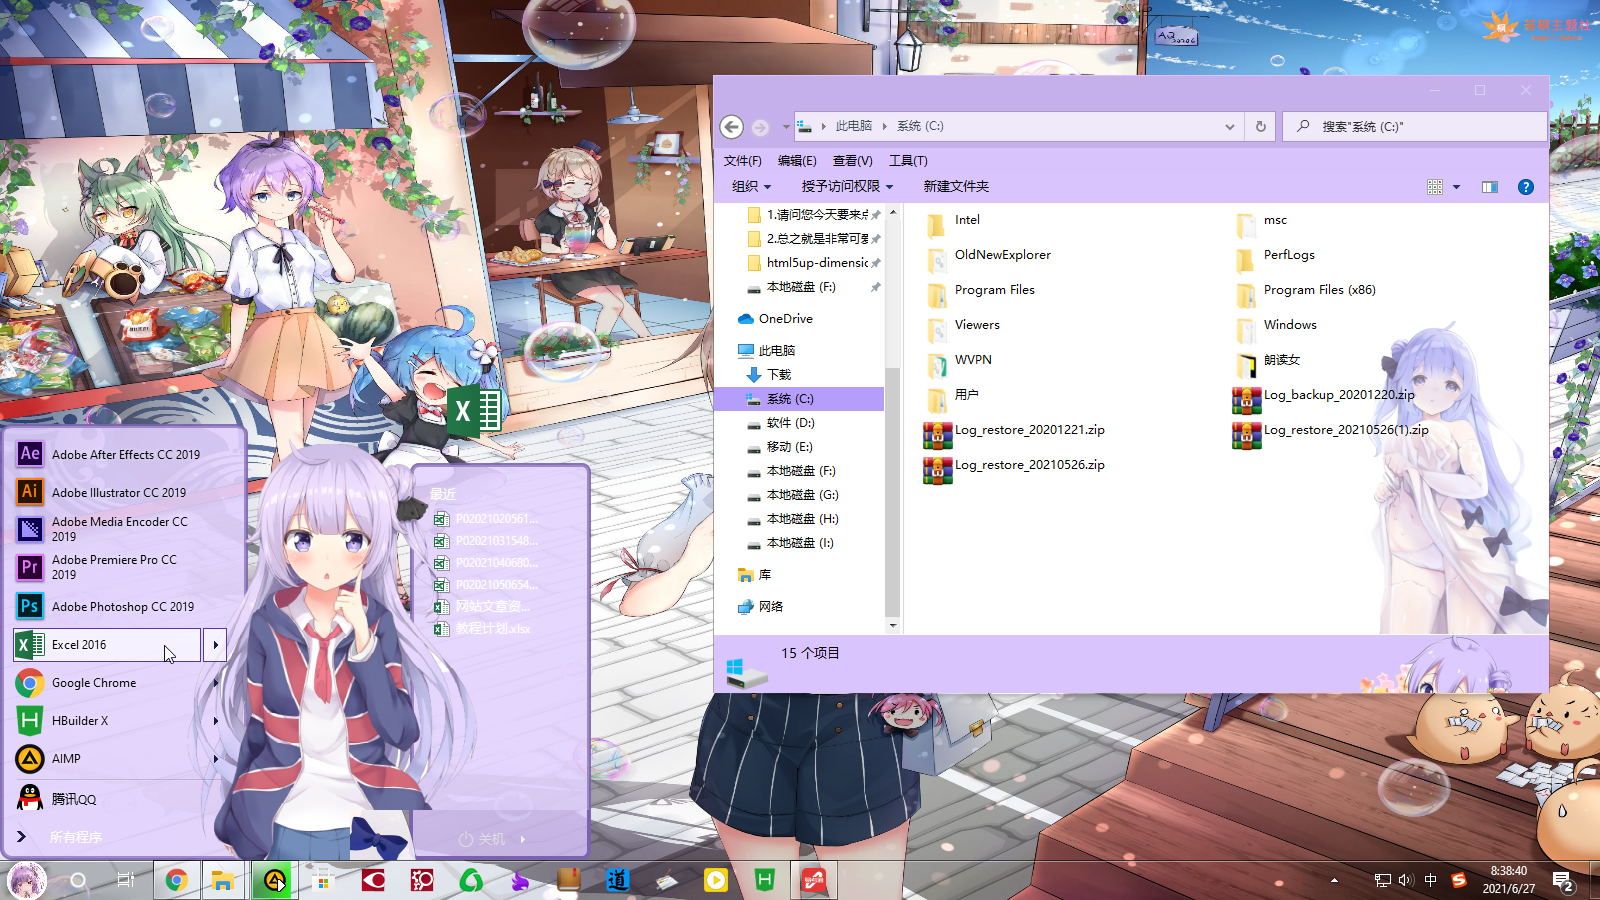Toggle the preview pane icon
This screenshot has width=1600, height=900.
(1489, 187)
